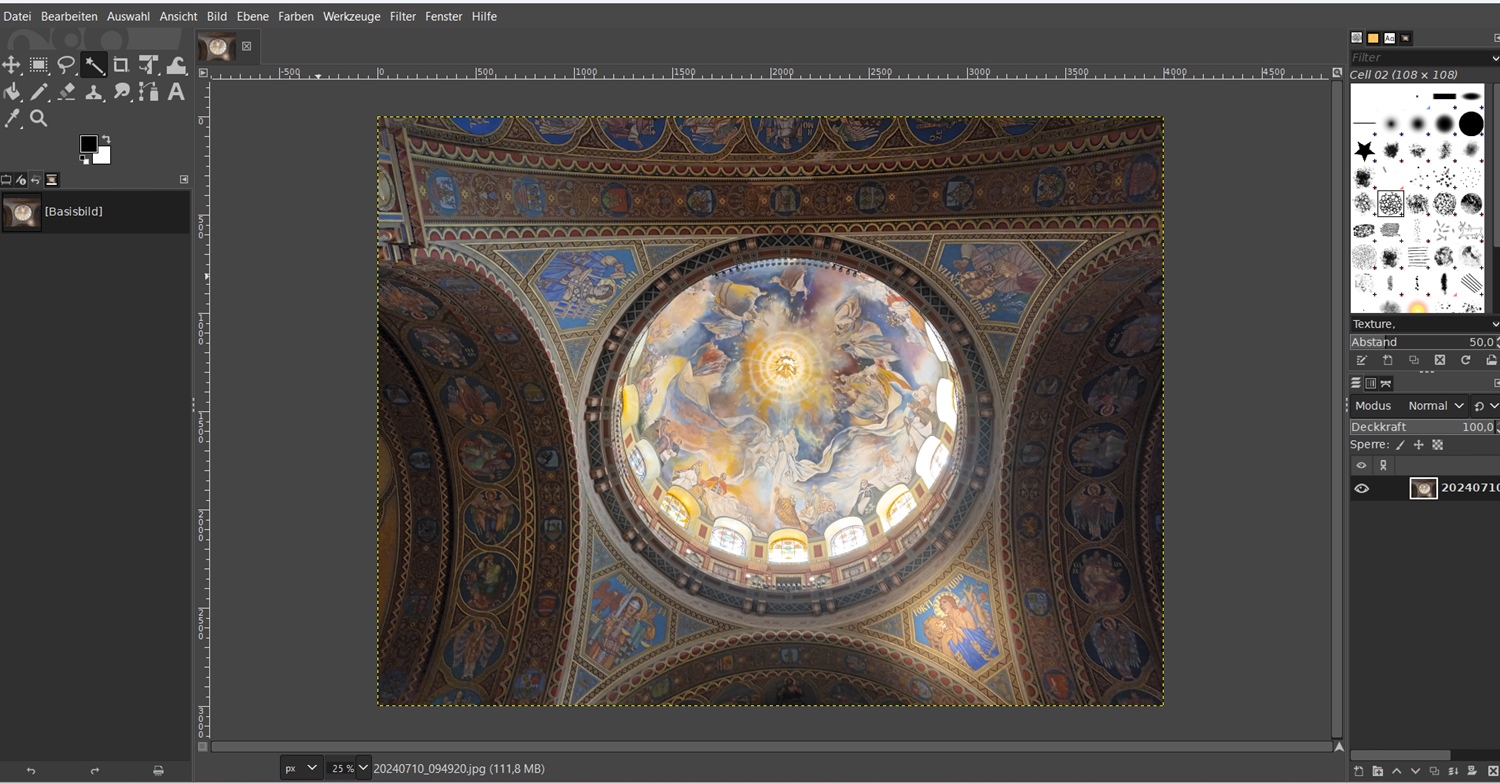
Task: Open the layers panel configure tab menu
Action: (1496, 383)
